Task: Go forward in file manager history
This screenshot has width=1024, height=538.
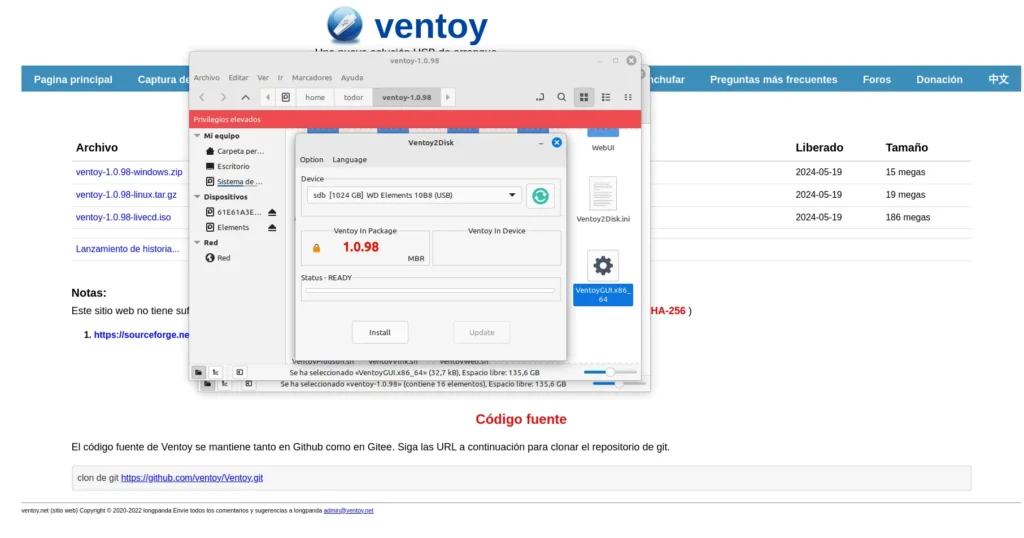Action: click(x=223, y=97)
